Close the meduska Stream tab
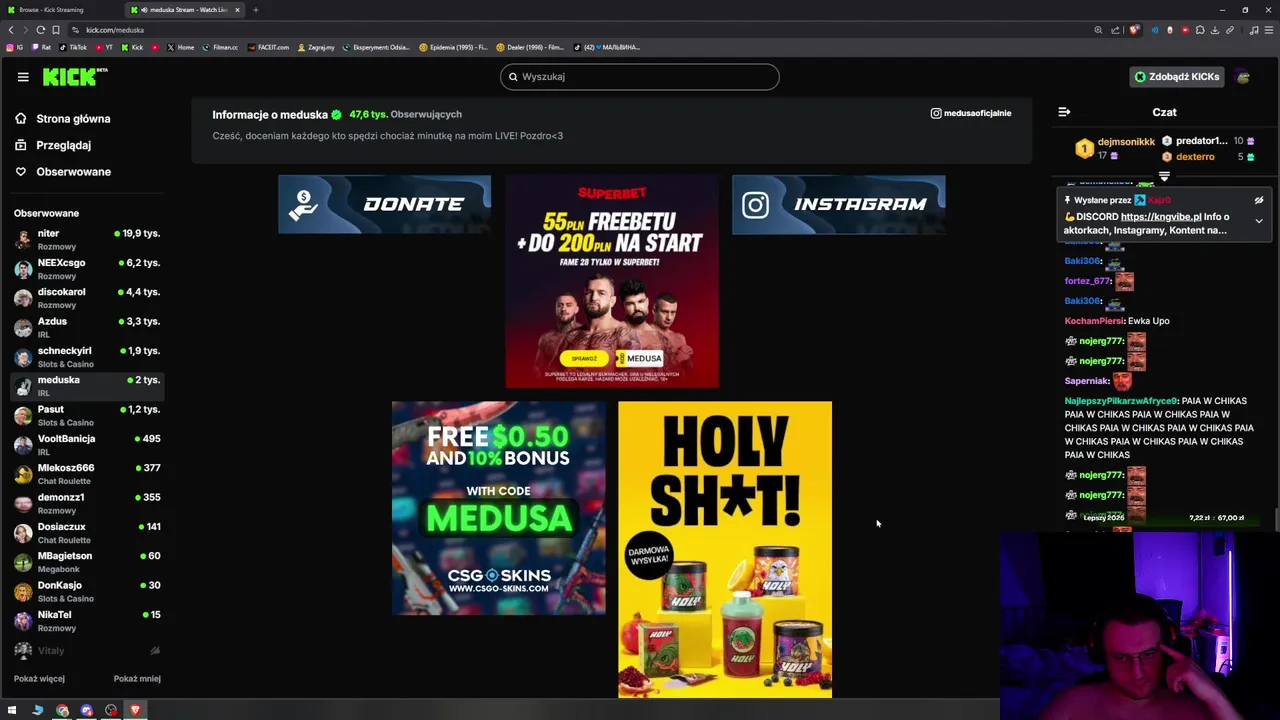The height and width of the screenshot is (720, 1280). [x=237, y=10]
